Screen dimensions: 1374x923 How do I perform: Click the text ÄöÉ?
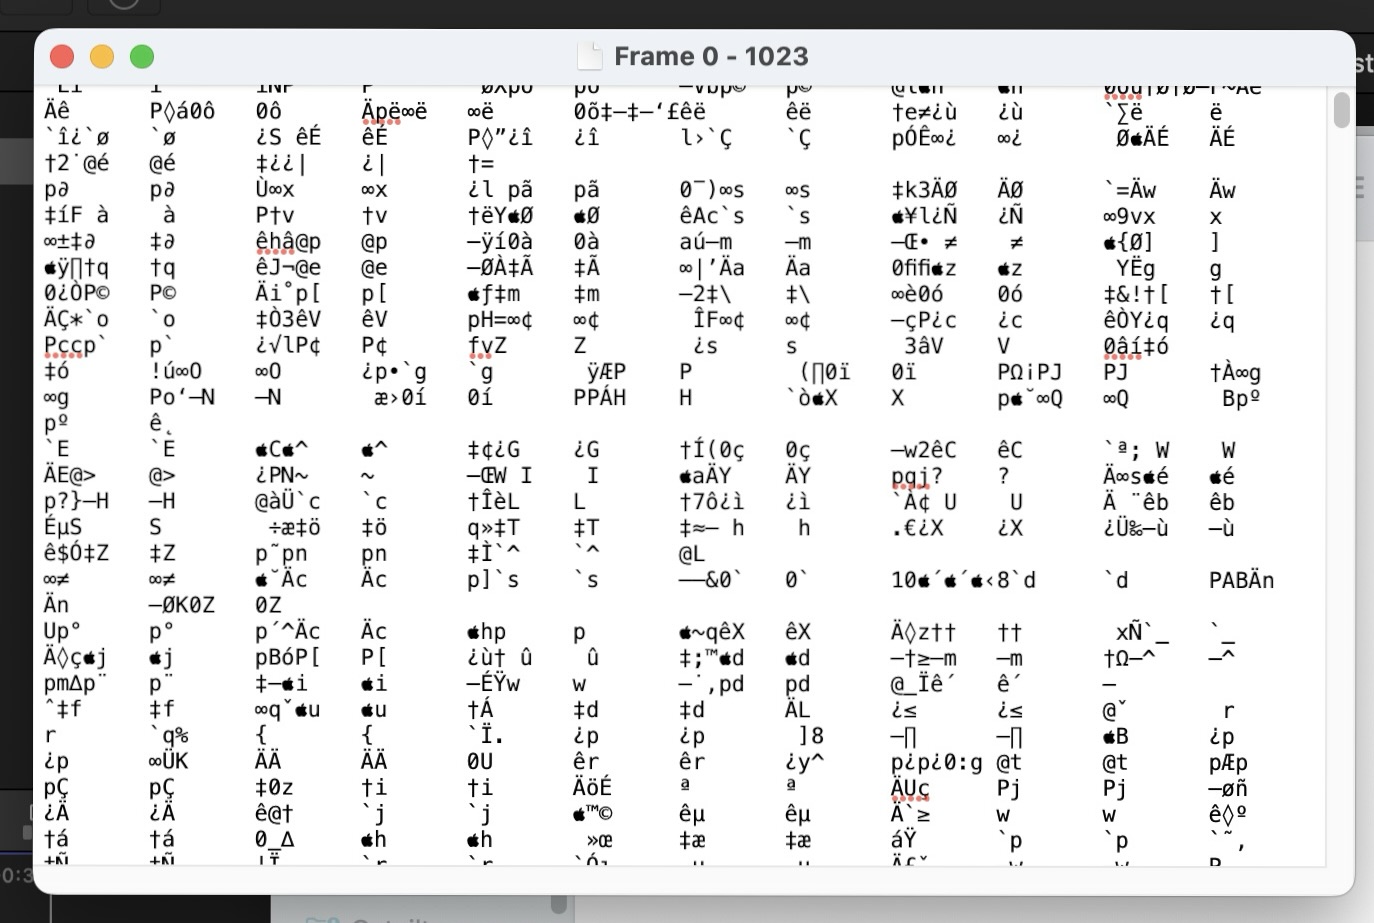(593, 788)
